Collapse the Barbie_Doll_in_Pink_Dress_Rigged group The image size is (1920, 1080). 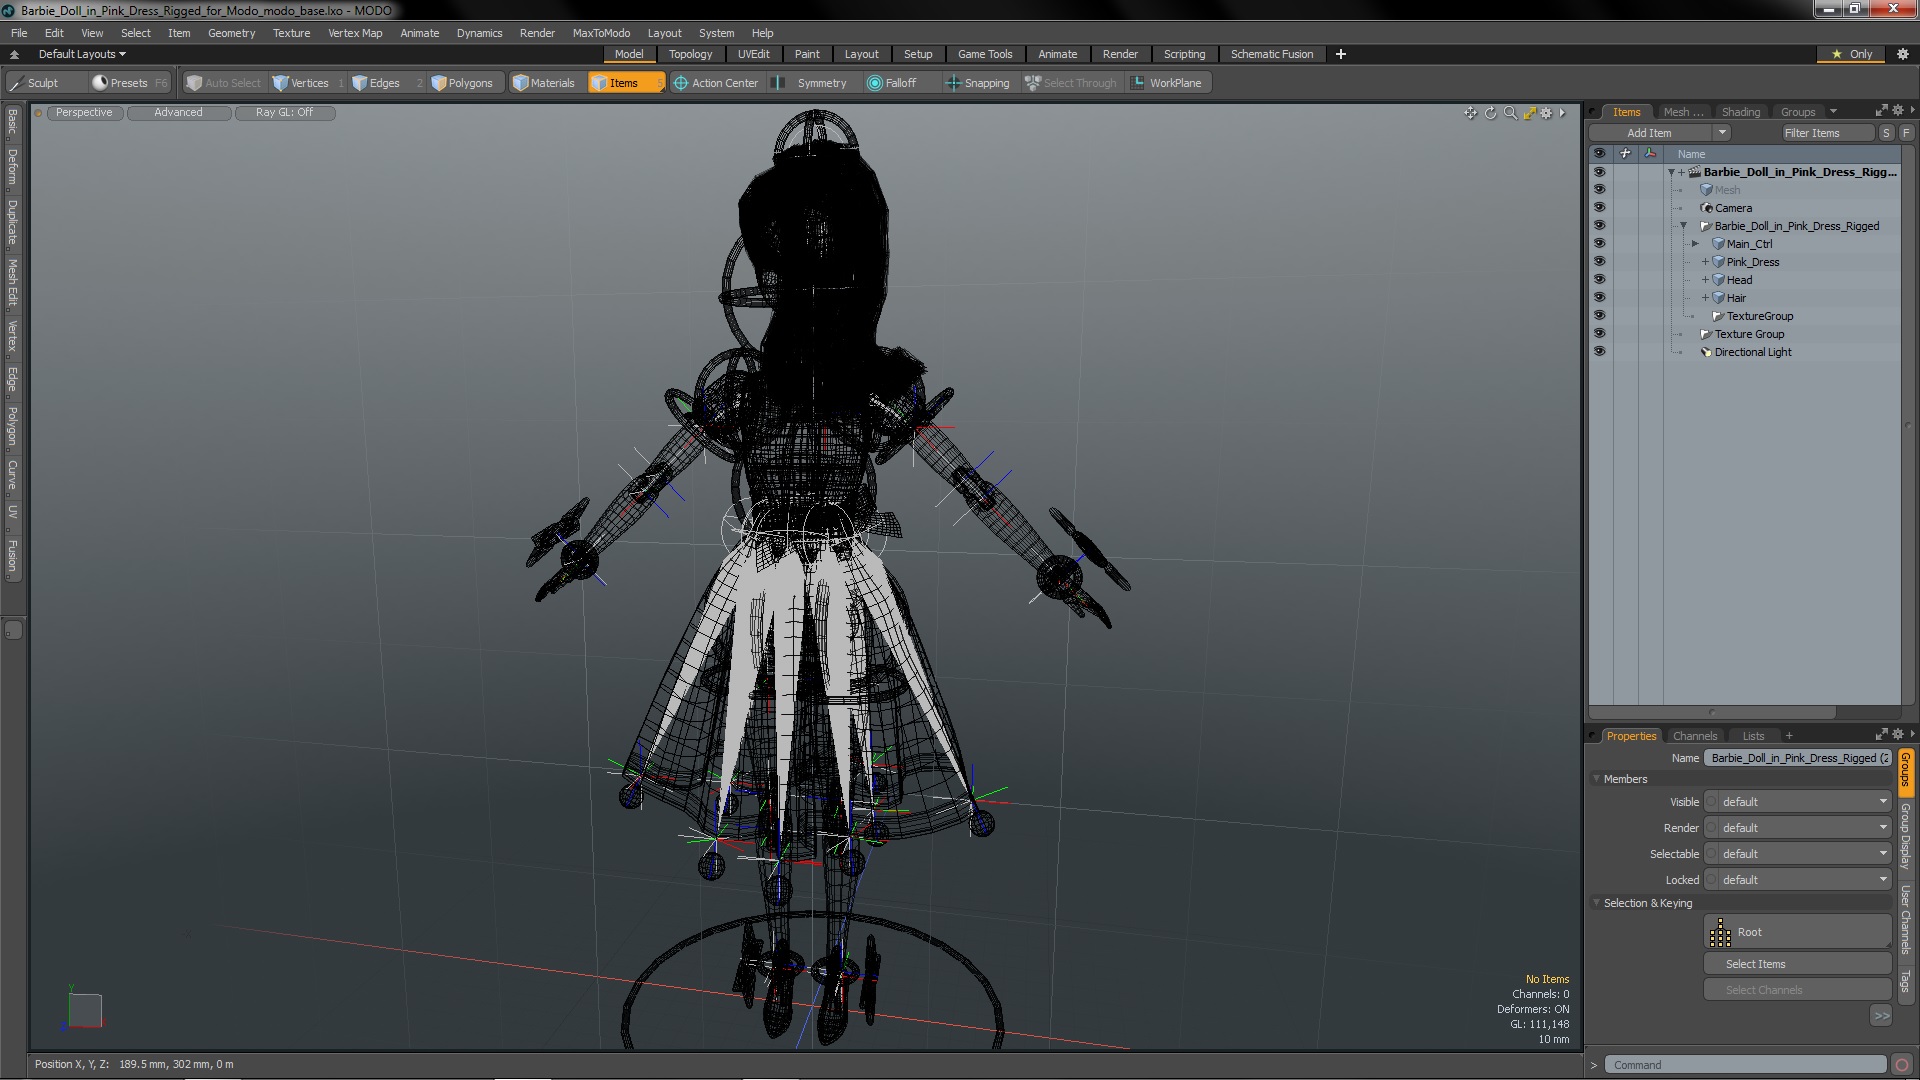click(x=1683, y=226)
